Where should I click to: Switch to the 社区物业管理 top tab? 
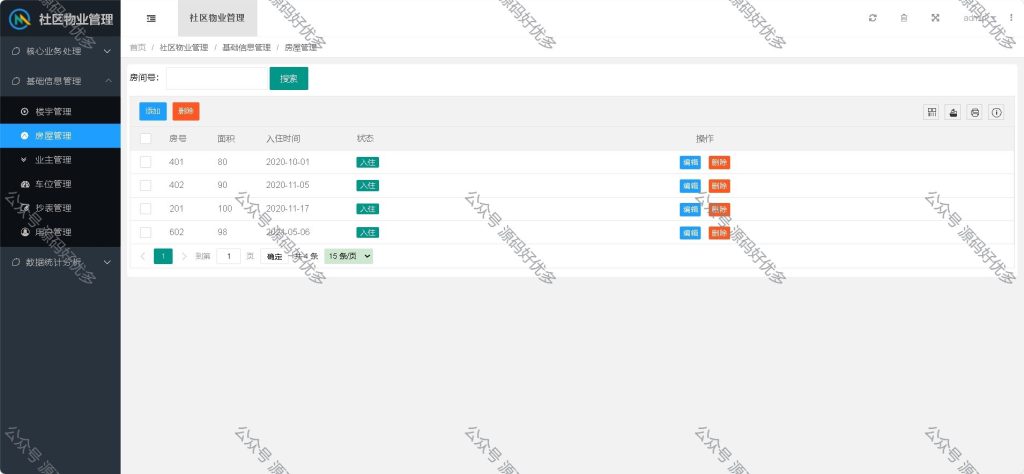coord(217,18)
